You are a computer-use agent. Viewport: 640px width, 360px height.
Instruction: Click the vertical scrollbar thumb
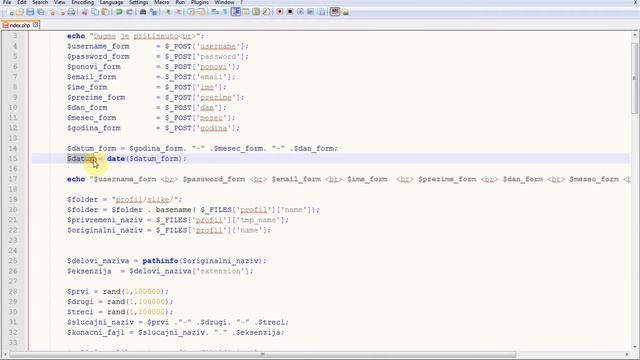[x=634, y=78]
